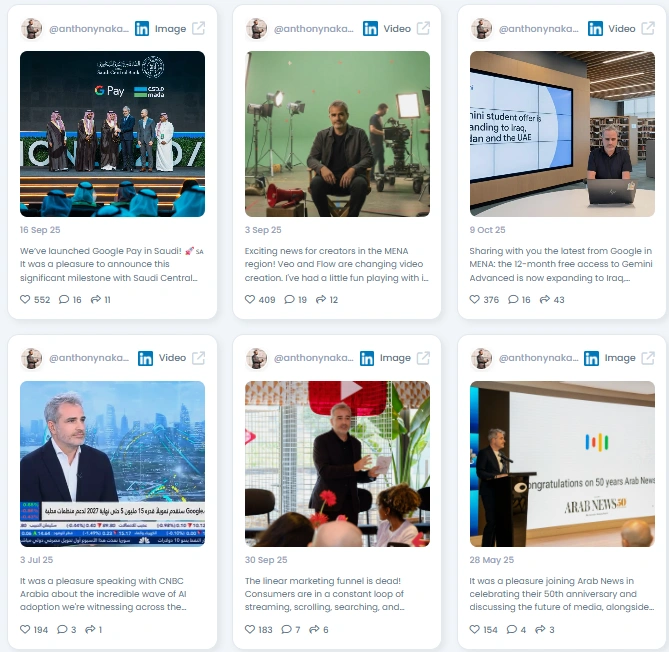
Task: Click profile avatar on 30 Sep post
Action: coord(256,358)
